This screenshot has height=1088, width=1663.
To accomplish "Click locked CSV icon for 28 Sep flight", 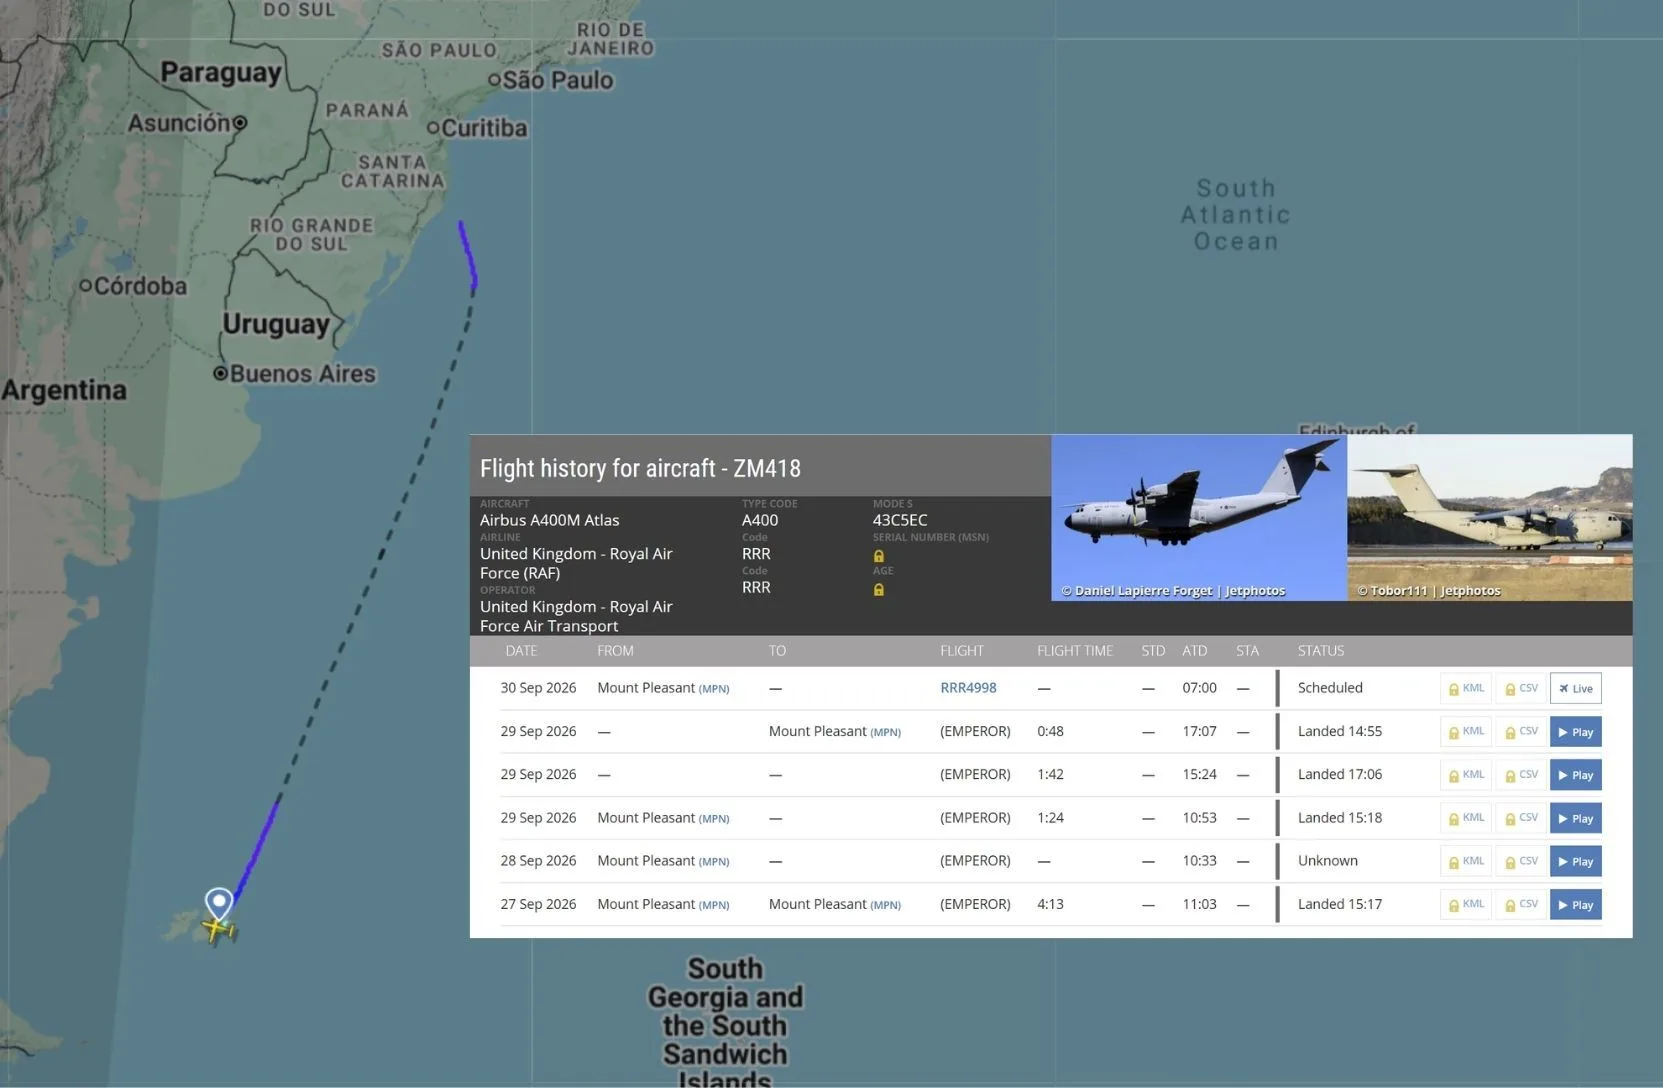I will coord(1521,861).
